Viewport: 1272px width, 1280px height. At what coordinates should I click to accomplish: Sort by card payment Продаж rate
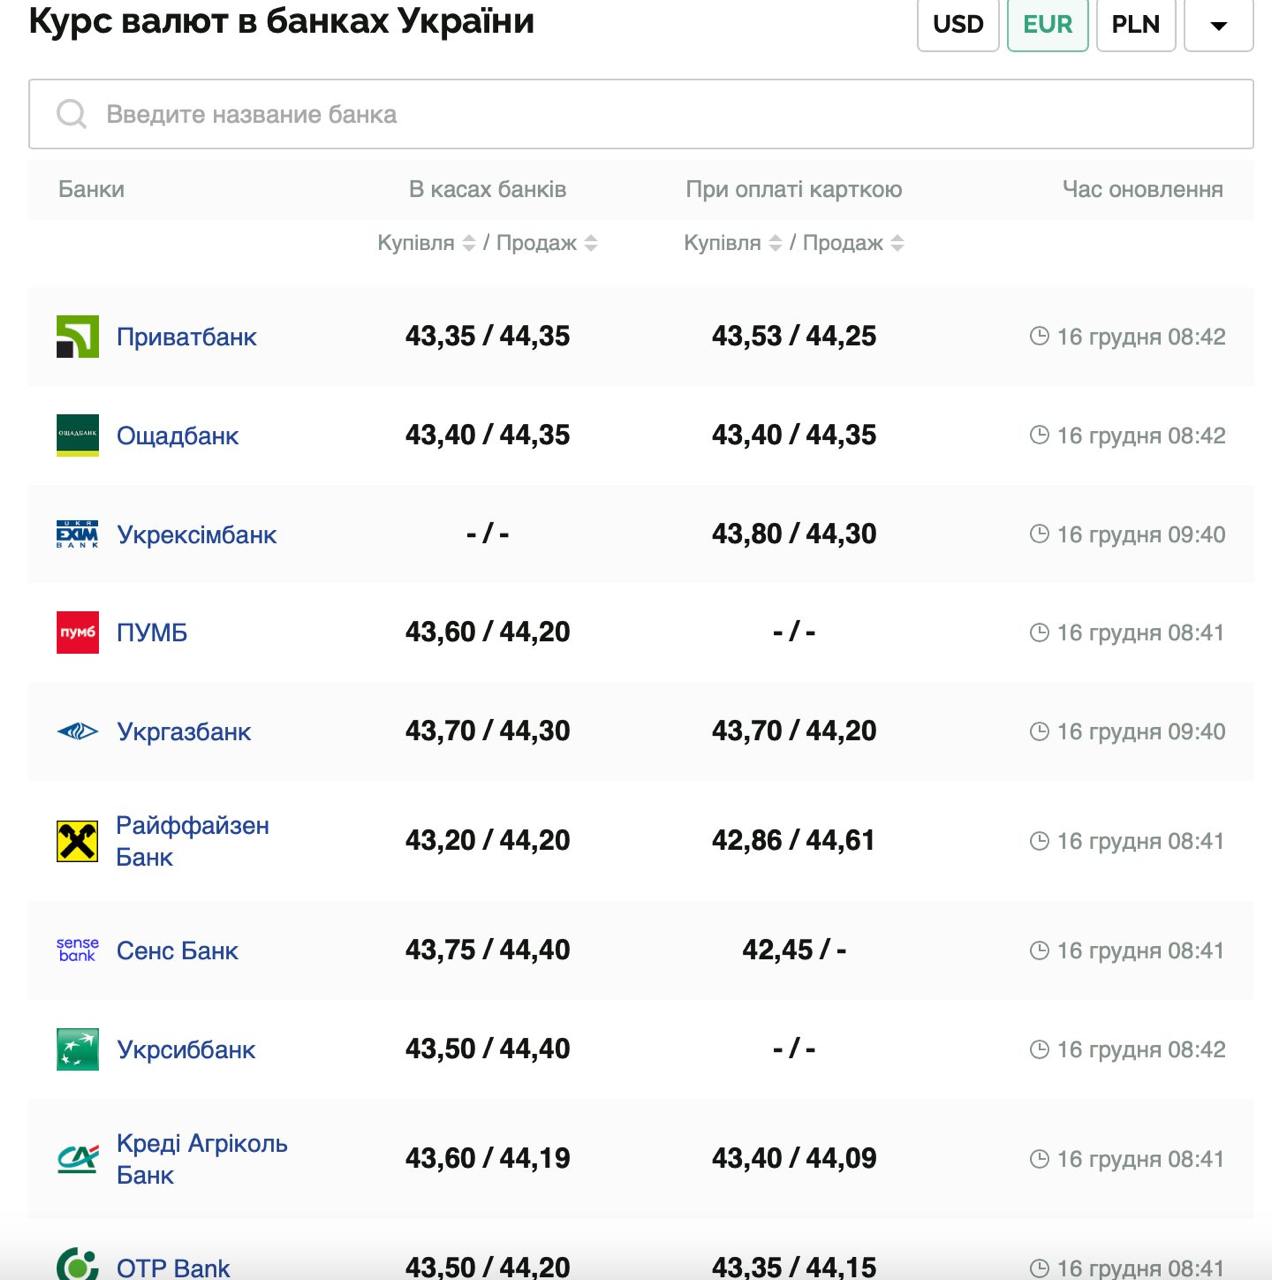pyautogui.click(x=897, y=243)
